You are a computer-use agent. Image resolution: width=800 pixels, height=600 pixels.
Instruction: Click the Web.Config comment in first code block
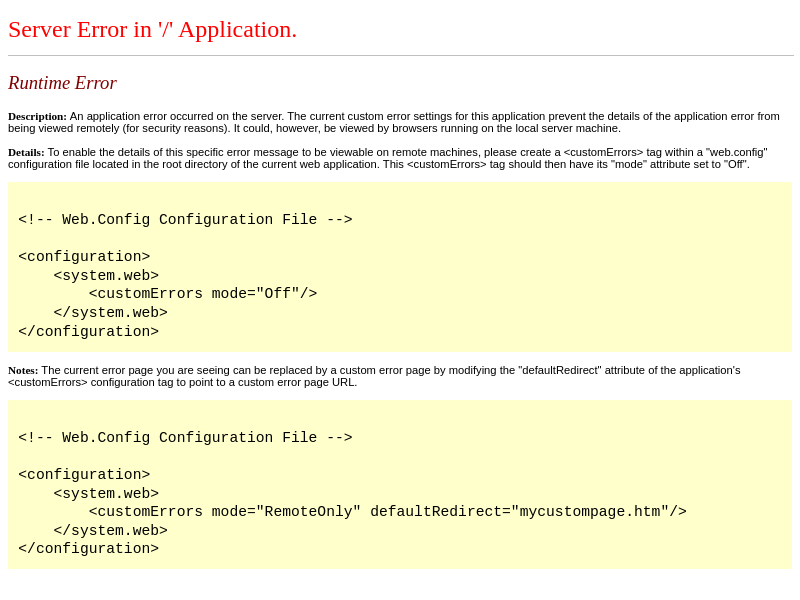point(185,220)
